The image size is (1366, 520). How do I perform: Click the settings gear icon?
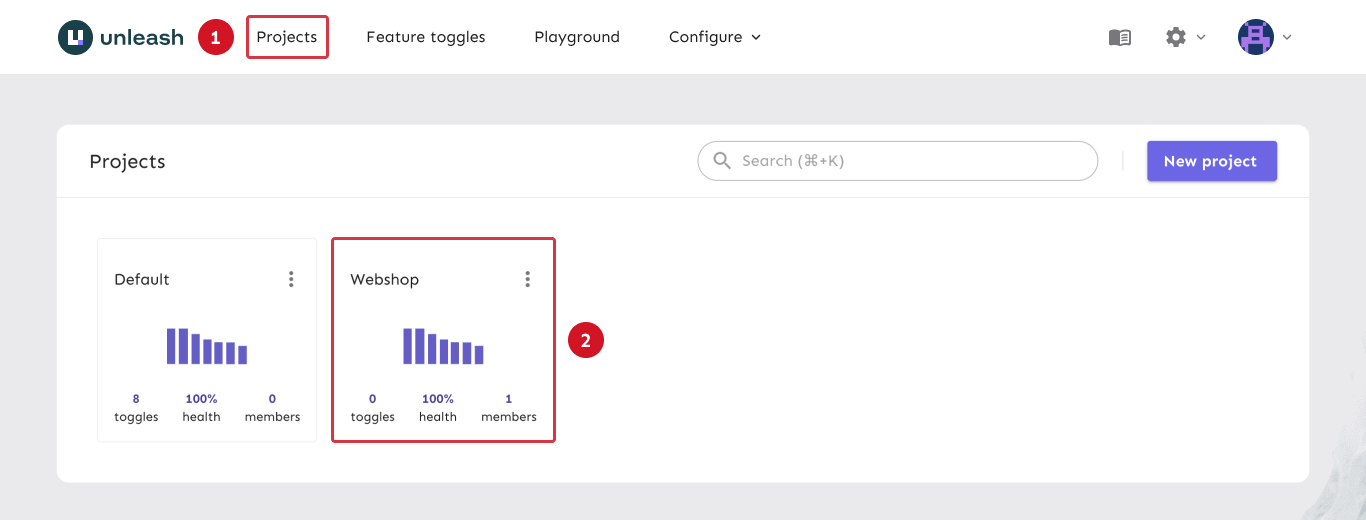[1175, 37]
